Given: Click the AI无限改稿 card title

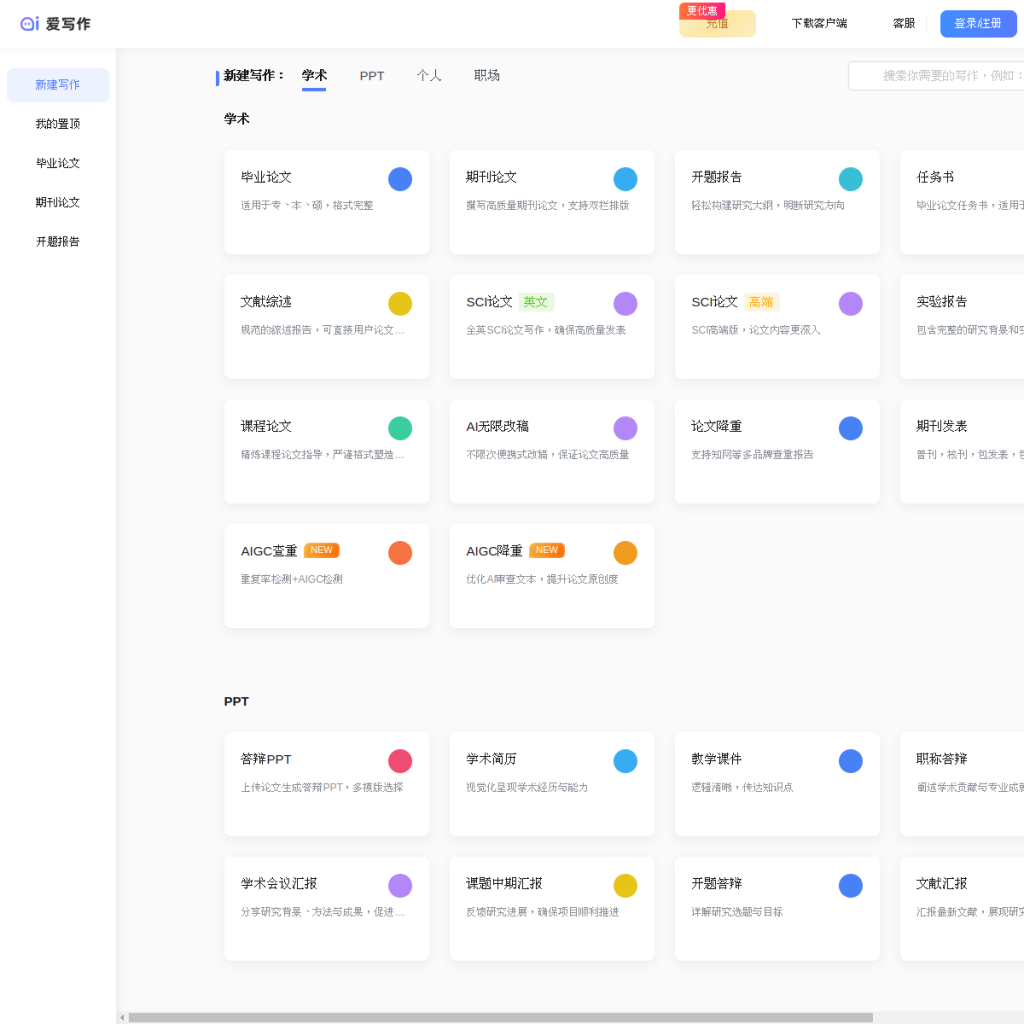Looking at the screenshot, I should point(497,426).
